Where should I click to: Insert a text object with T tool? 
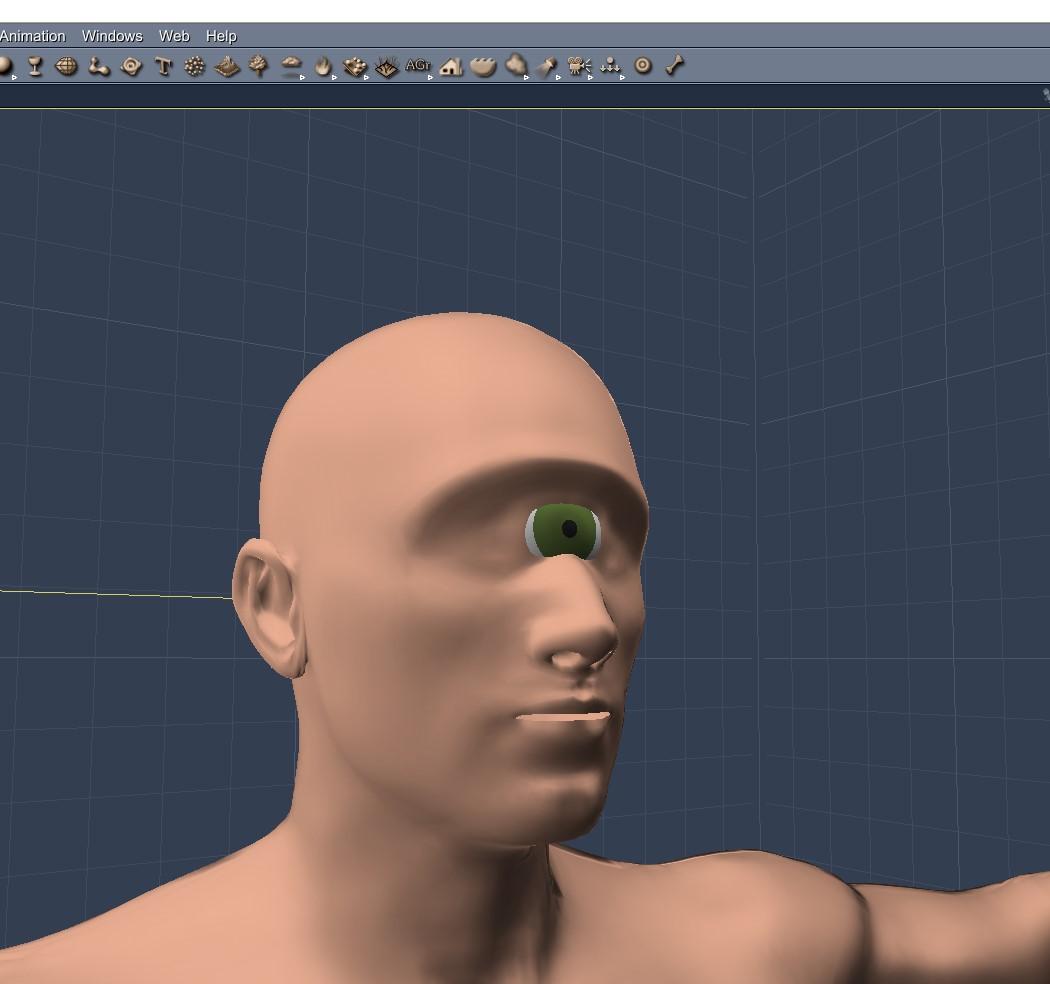point(163,66)
